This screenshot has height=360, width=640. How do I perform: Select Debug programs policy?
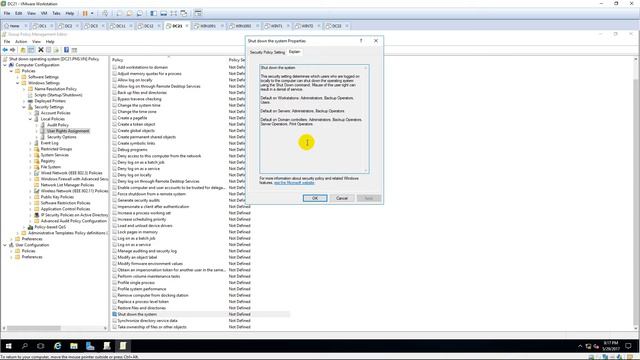(132, 150)
